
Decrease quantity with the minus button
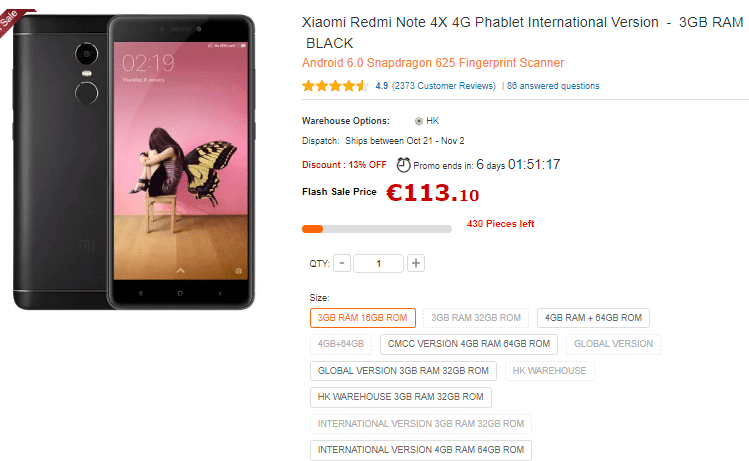click(x=342, y=263)
